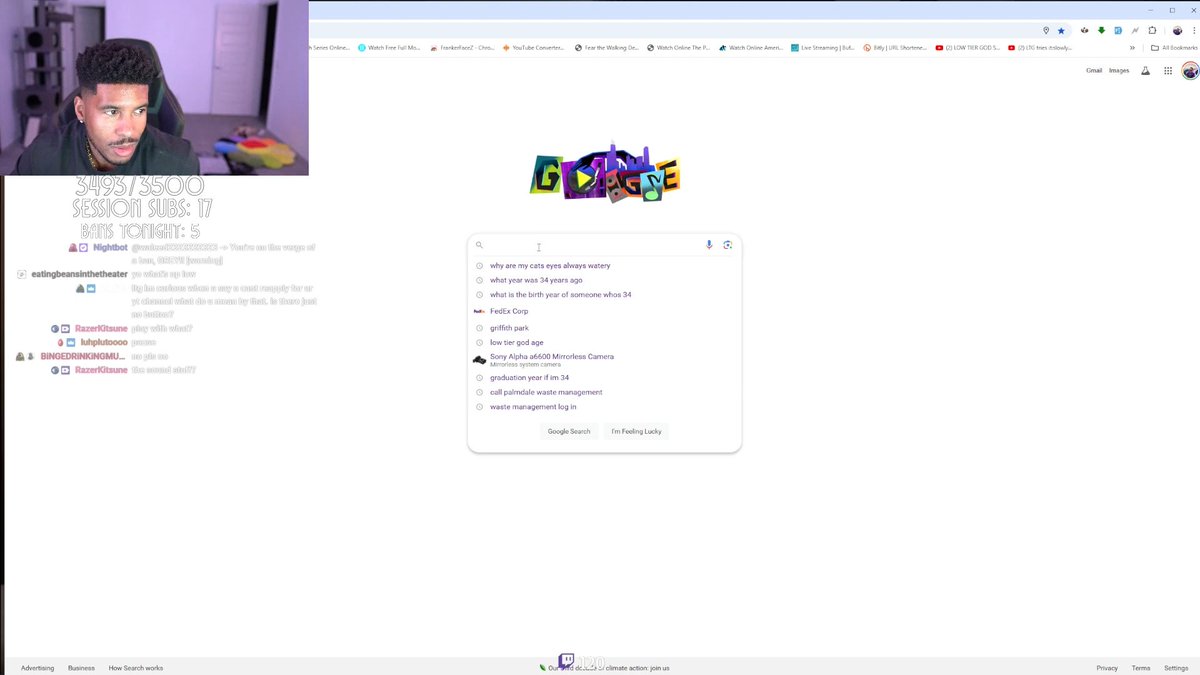The image size is (1200, 675).
Task: Open the Chrome profile avatar in toolbar
Action: point(1178,31)
